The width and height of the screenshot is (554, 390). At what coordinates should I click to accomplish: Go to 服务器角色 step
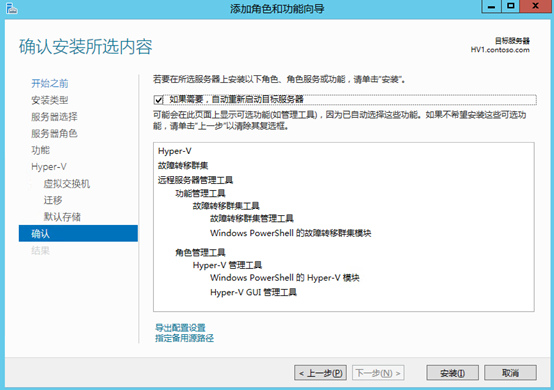pyautogui.click(x=54, y=134)
